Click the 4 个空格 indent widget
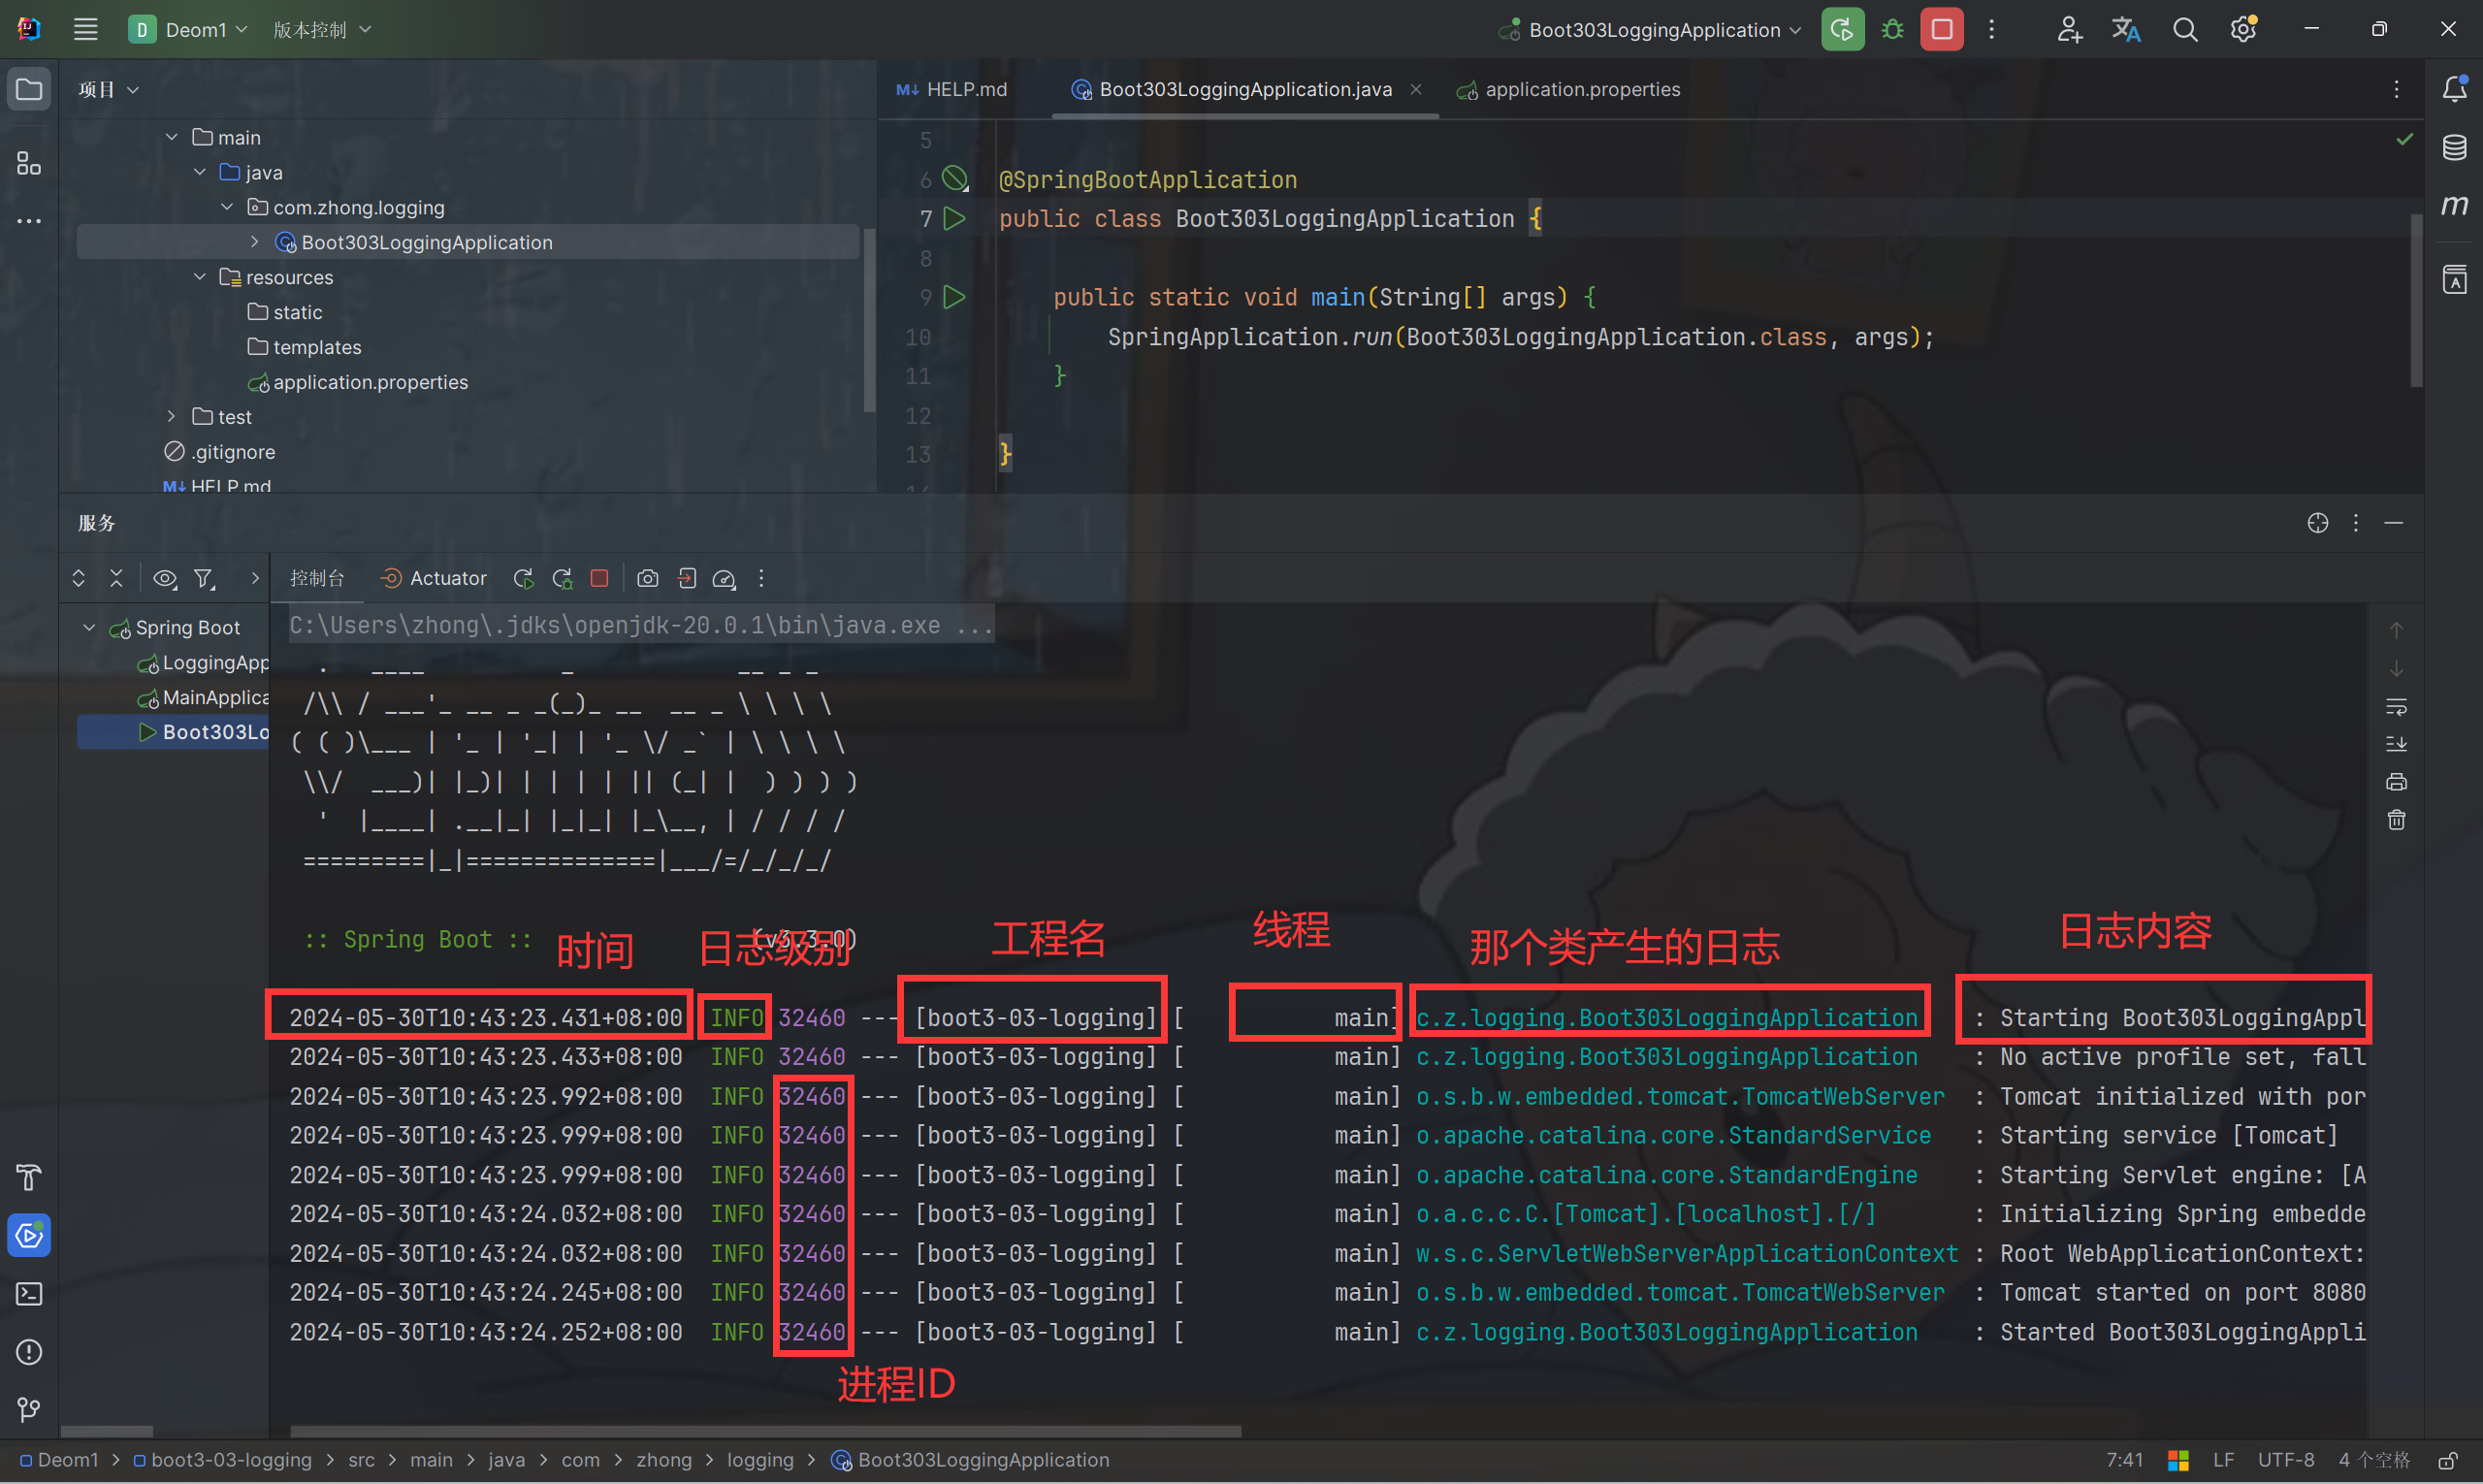This screenshot has width=2483, height=1484. [2374, 1460]
